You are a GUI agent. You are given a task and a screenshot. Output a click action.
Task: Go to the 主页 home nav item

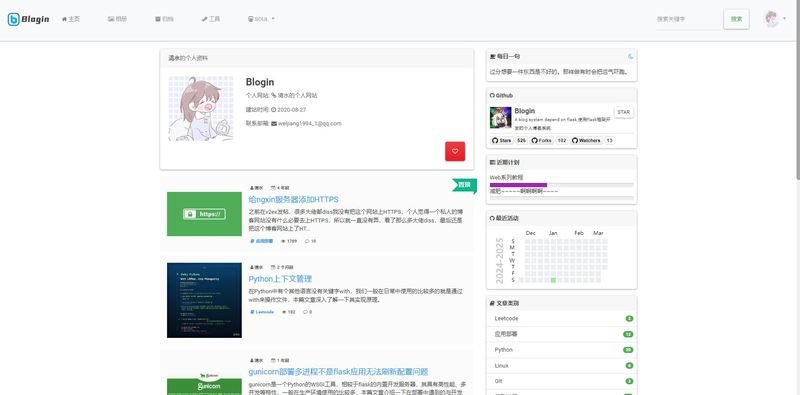tap(71, 19)
